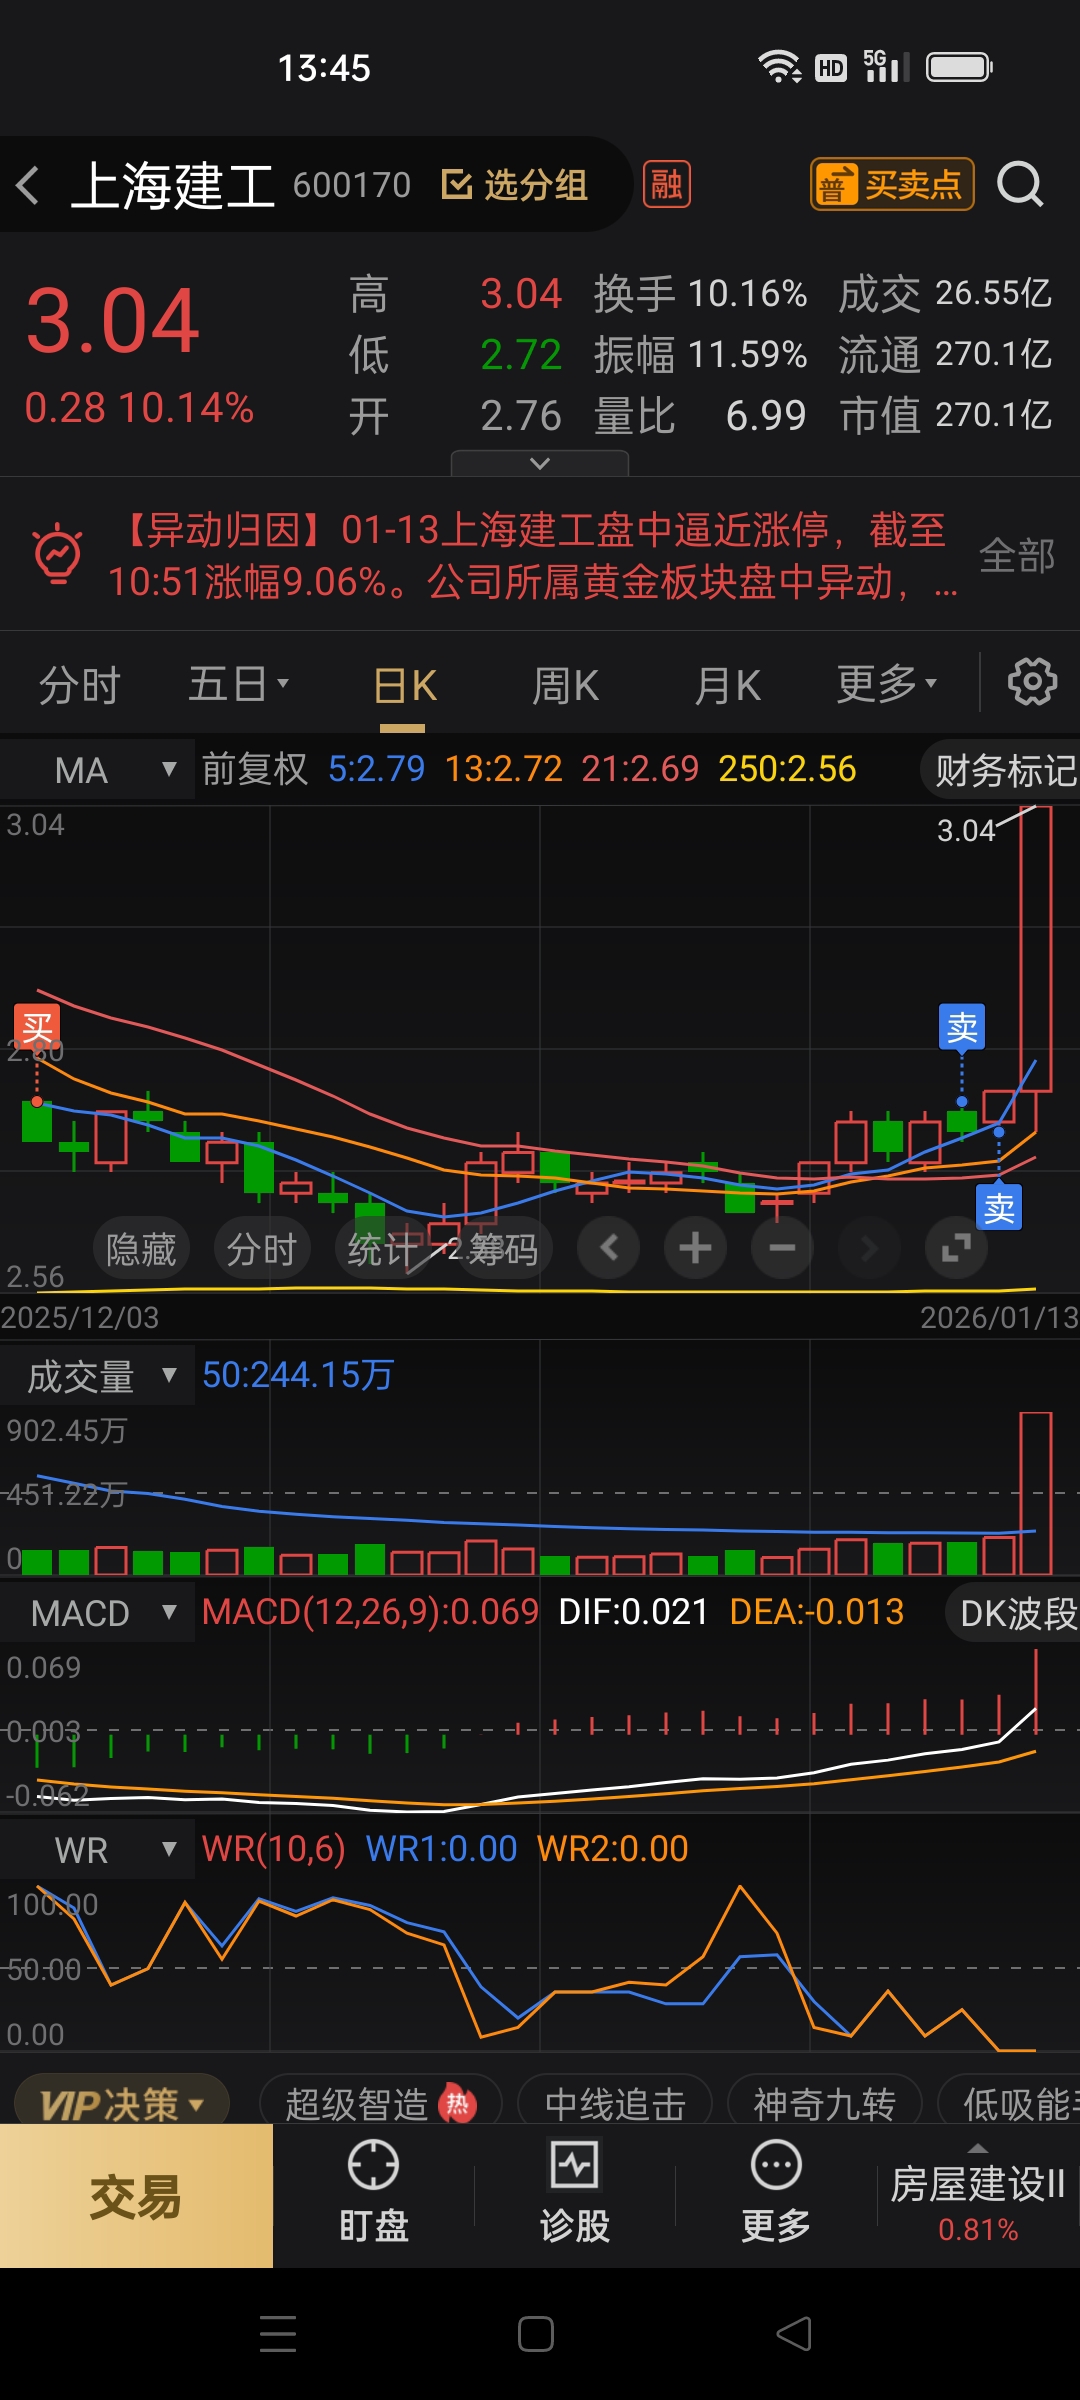Tap the upper 卖 signal marker
The image size is (1080, 2400).
click(962, 1027)
